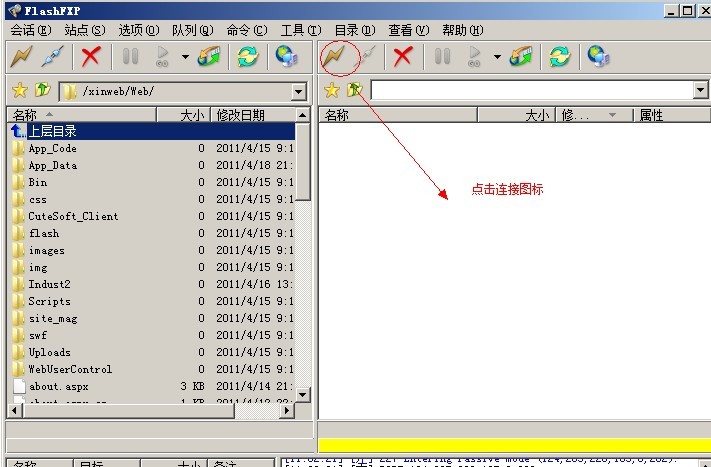Select the site_mag folder
Image resolution: width=711 pixels, height=467 pixels.
(x=152, y=318)
